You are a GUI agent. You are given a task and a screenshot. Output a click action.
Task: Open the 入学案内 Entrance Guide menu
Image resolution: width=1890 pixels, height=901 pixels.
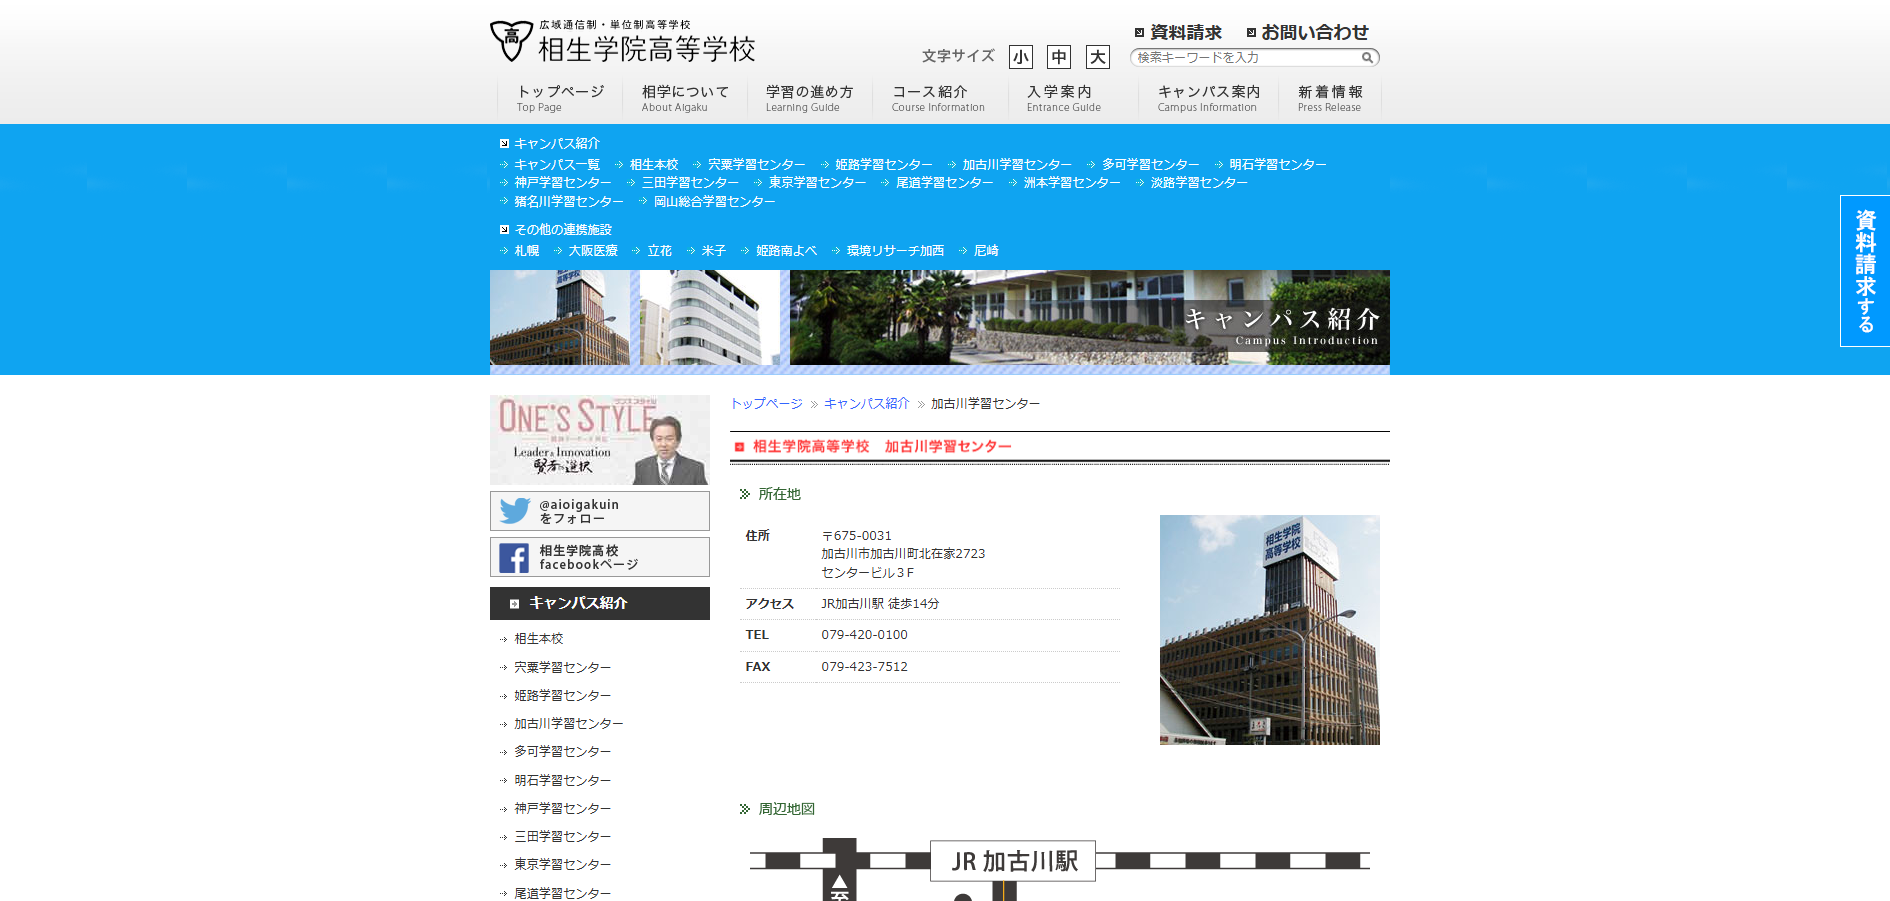1063,98
